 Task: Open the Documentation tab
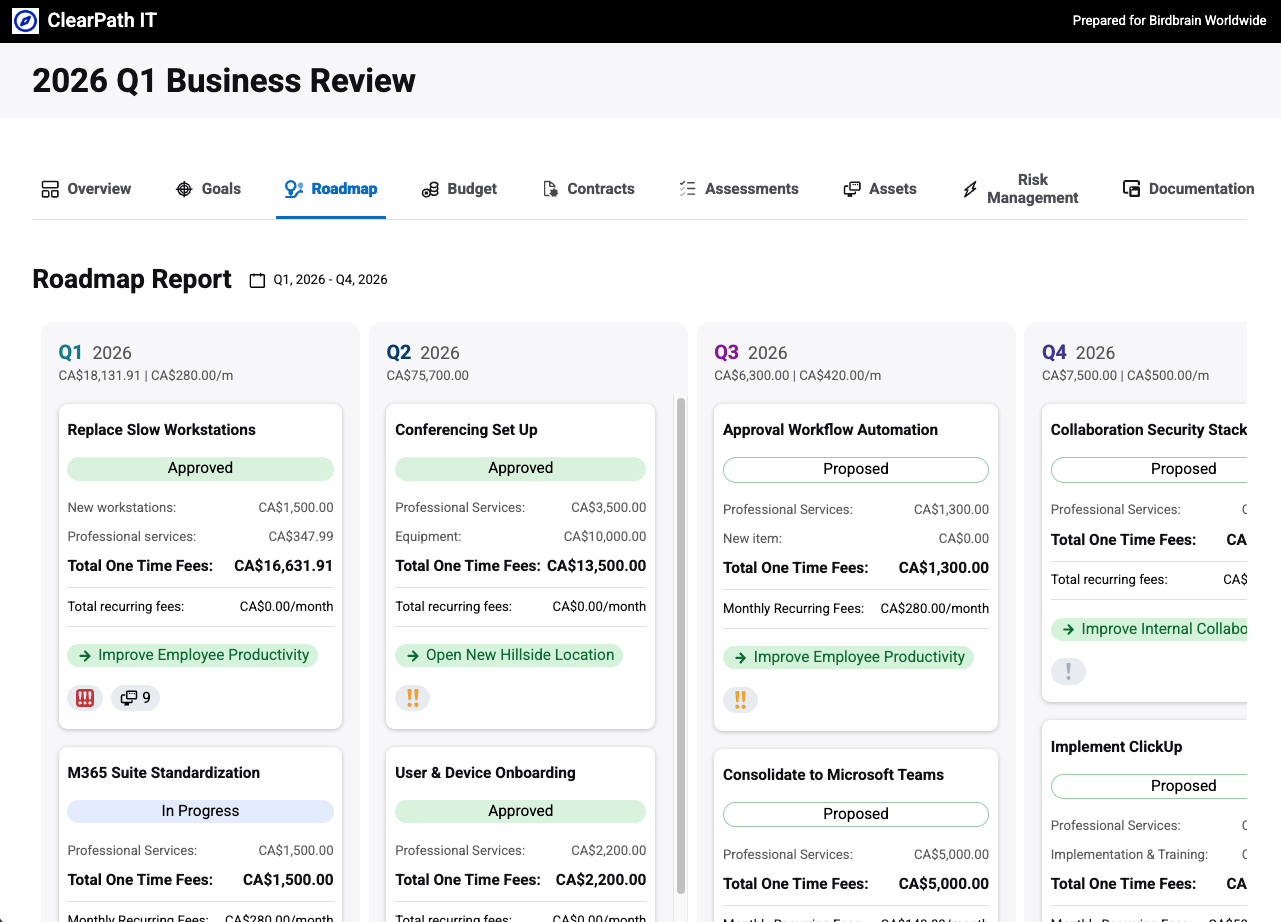click(x=1187, y=188)
